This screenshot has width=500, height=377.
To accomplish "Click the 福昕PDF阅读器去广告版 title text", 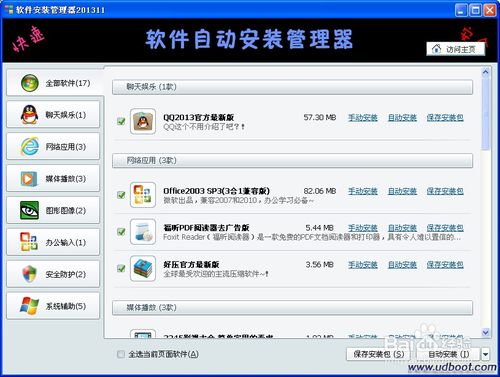I will [x=206, y=228].
